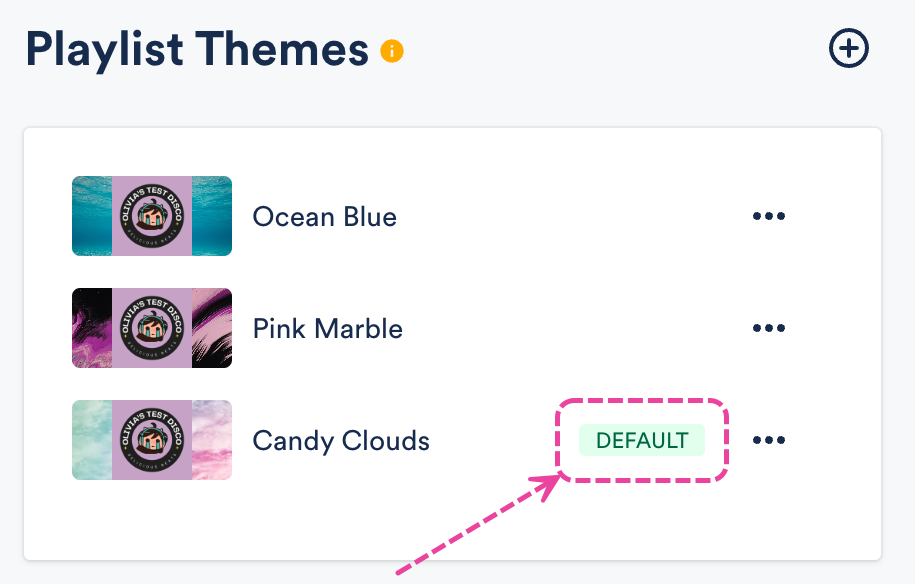Viewport: 915px width, 584px height.
Task: Click the black-magenta left side of Pink Marble thumbnail
Action: click(91, 328)
